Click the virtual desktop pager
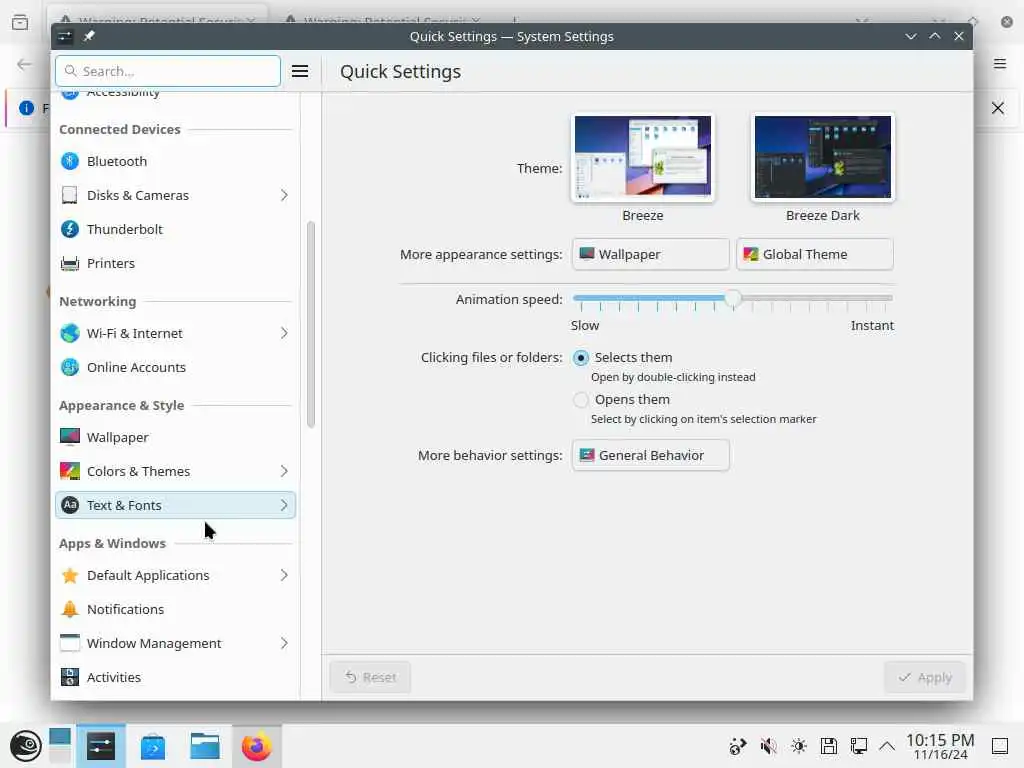This screenshot has width=1024, height=768. click(x=59, y=746)
